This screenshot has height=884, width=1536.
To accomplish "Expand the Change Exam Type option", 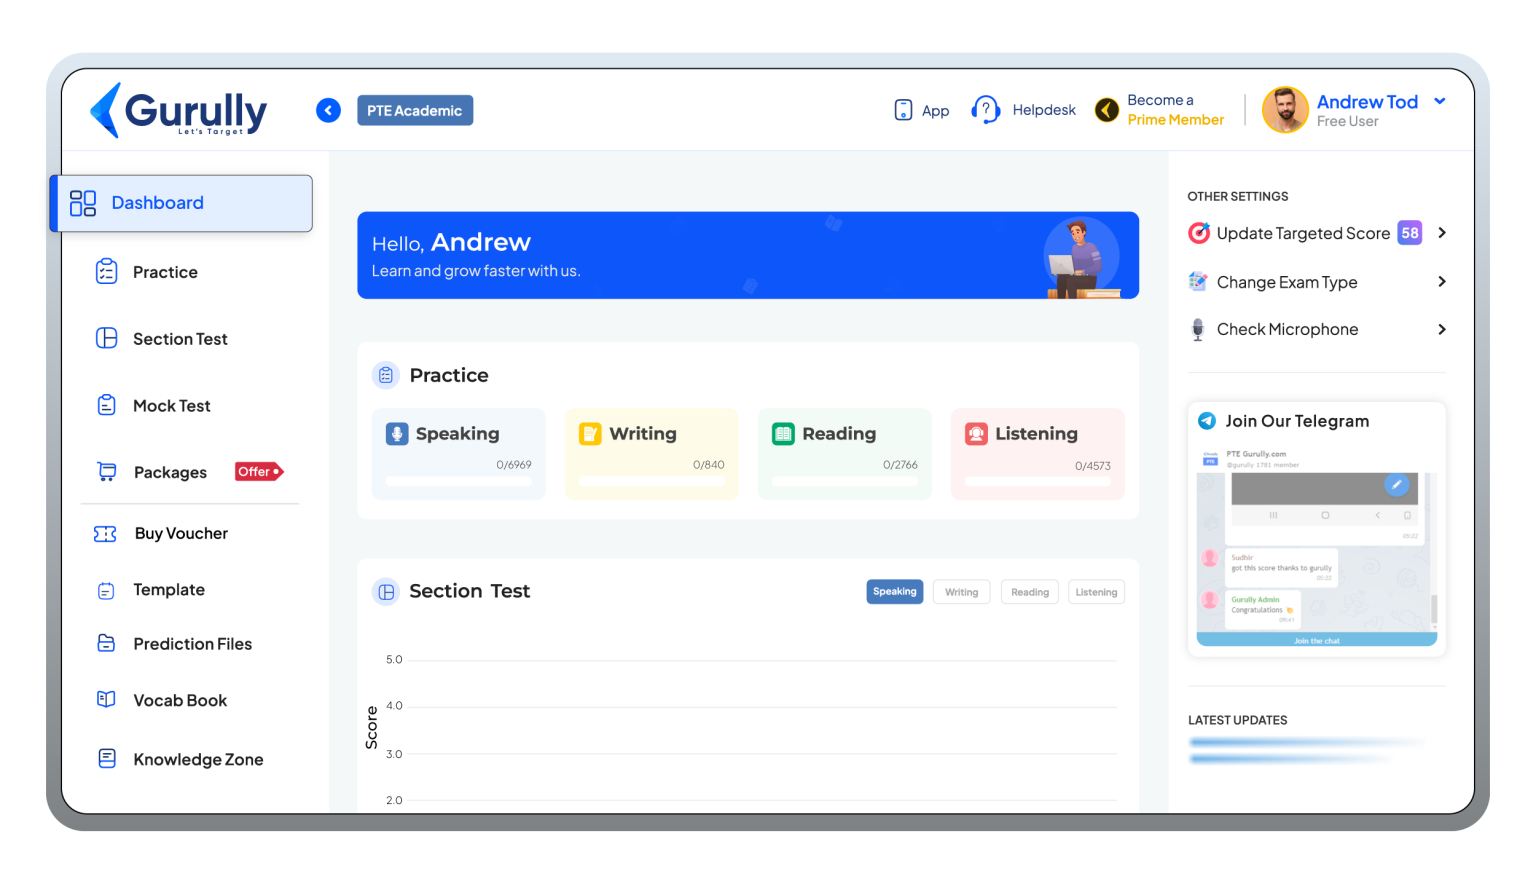I will 1441,282.
